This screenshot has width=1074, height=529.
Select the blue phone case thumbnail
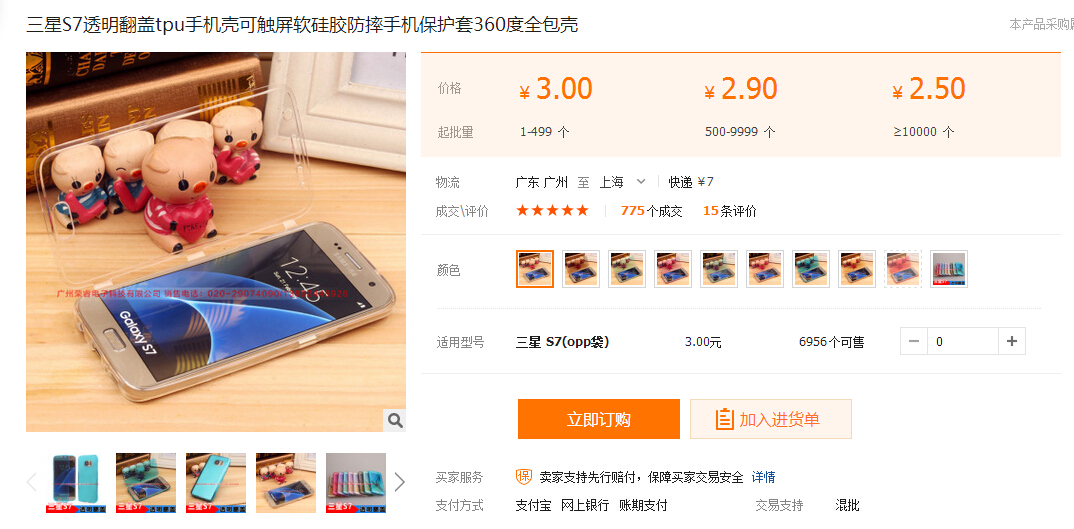(x=75, y=482)
